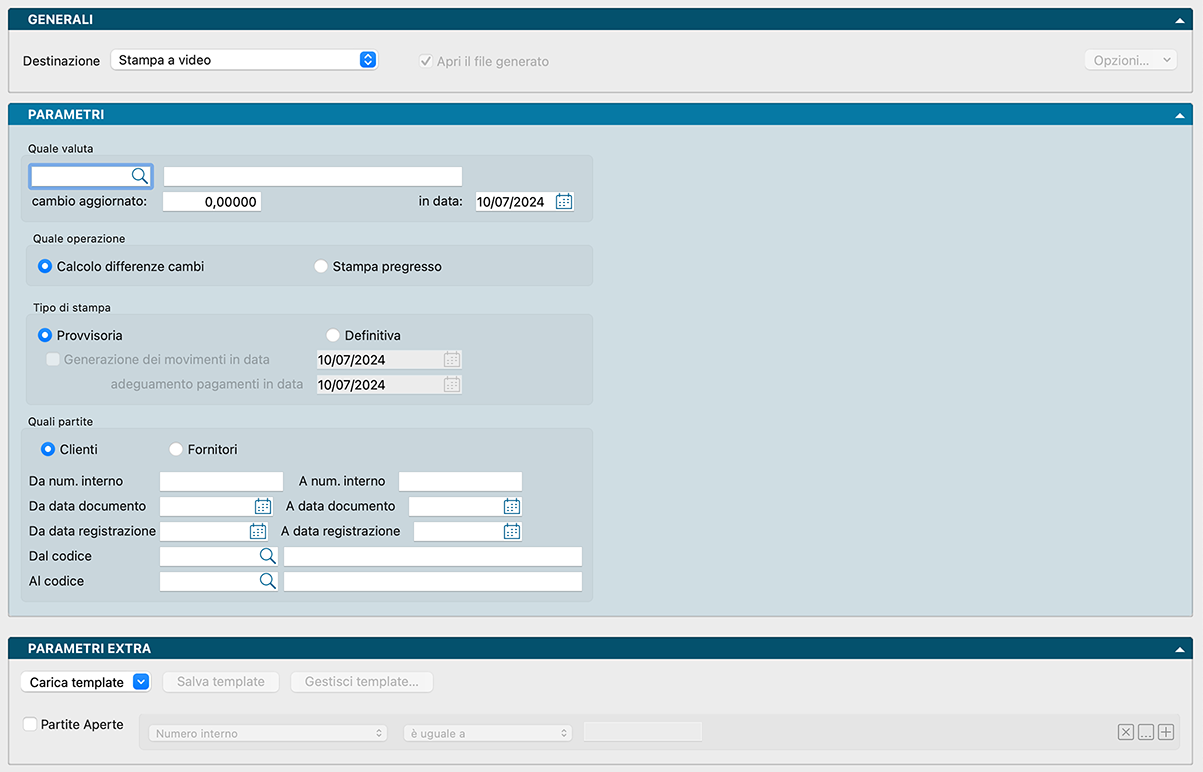
Task: Open 'Carica template' dropdown menu
Action: (x=140, y=682)
